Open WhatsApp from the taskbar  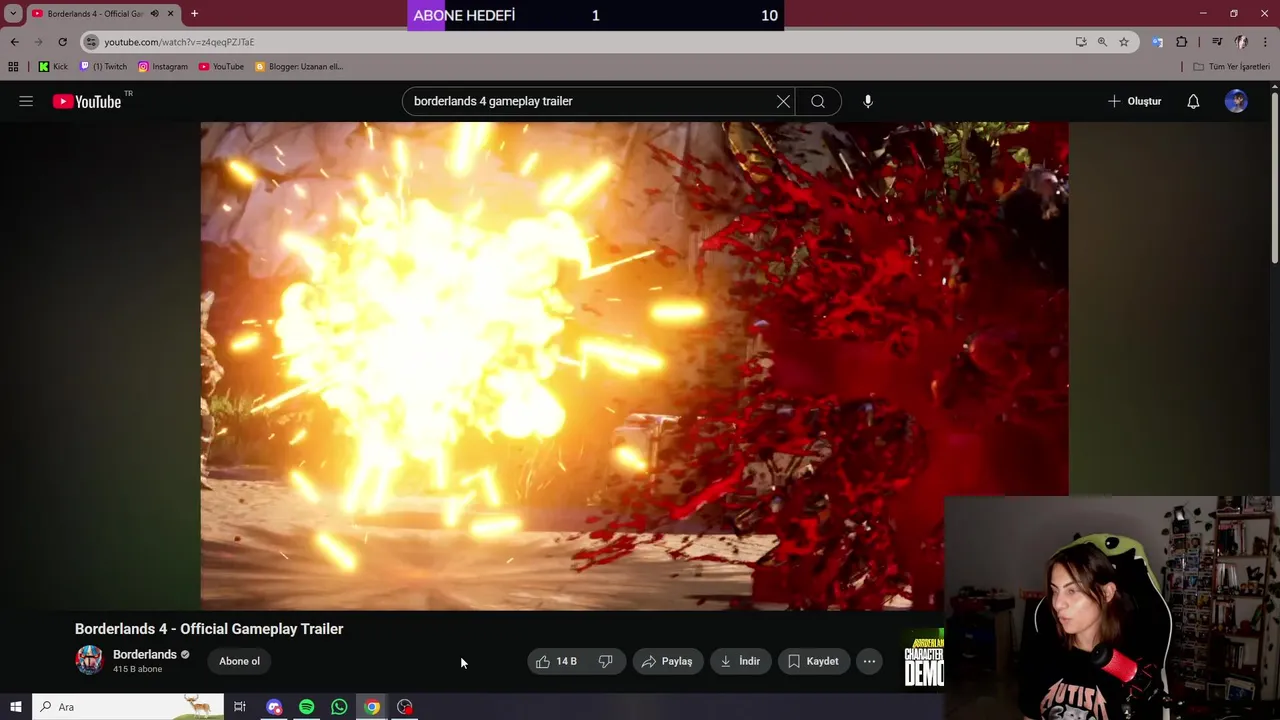[339, 707]
